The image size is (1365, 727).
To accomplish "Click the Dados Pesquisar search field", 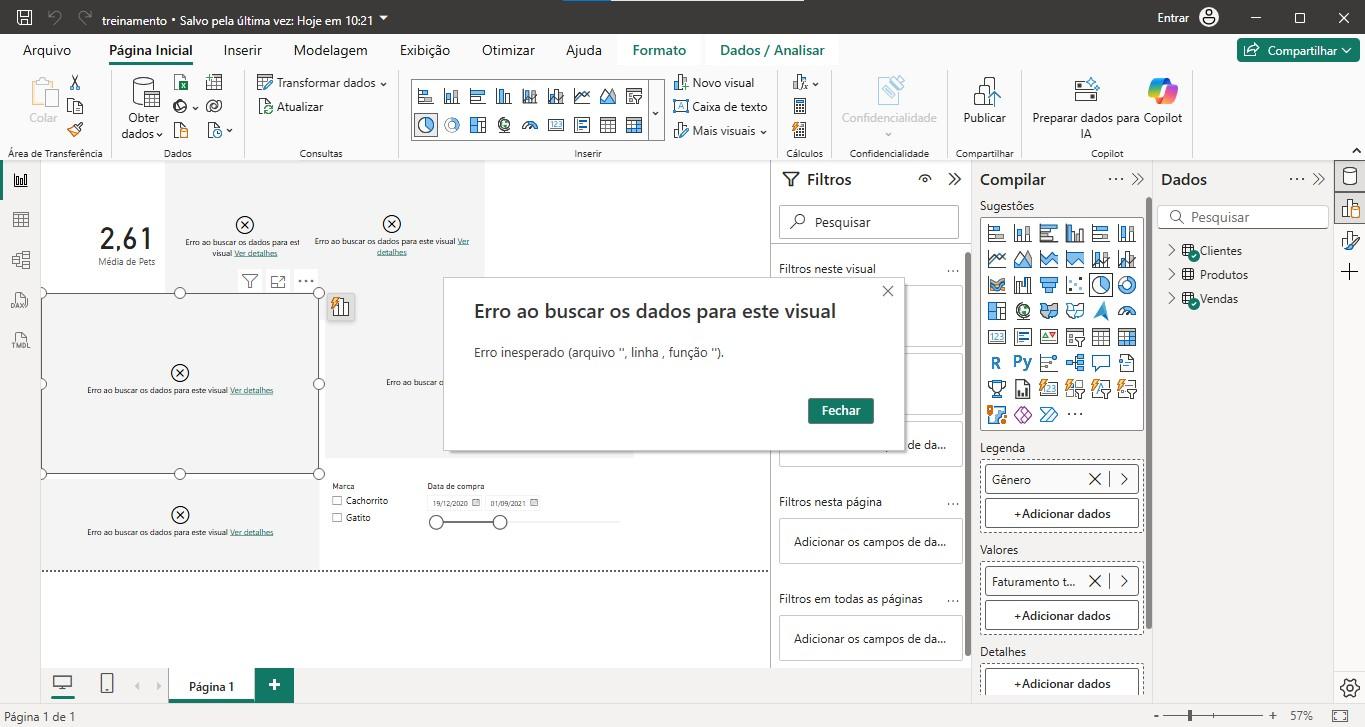I will tap(1243, 217).
